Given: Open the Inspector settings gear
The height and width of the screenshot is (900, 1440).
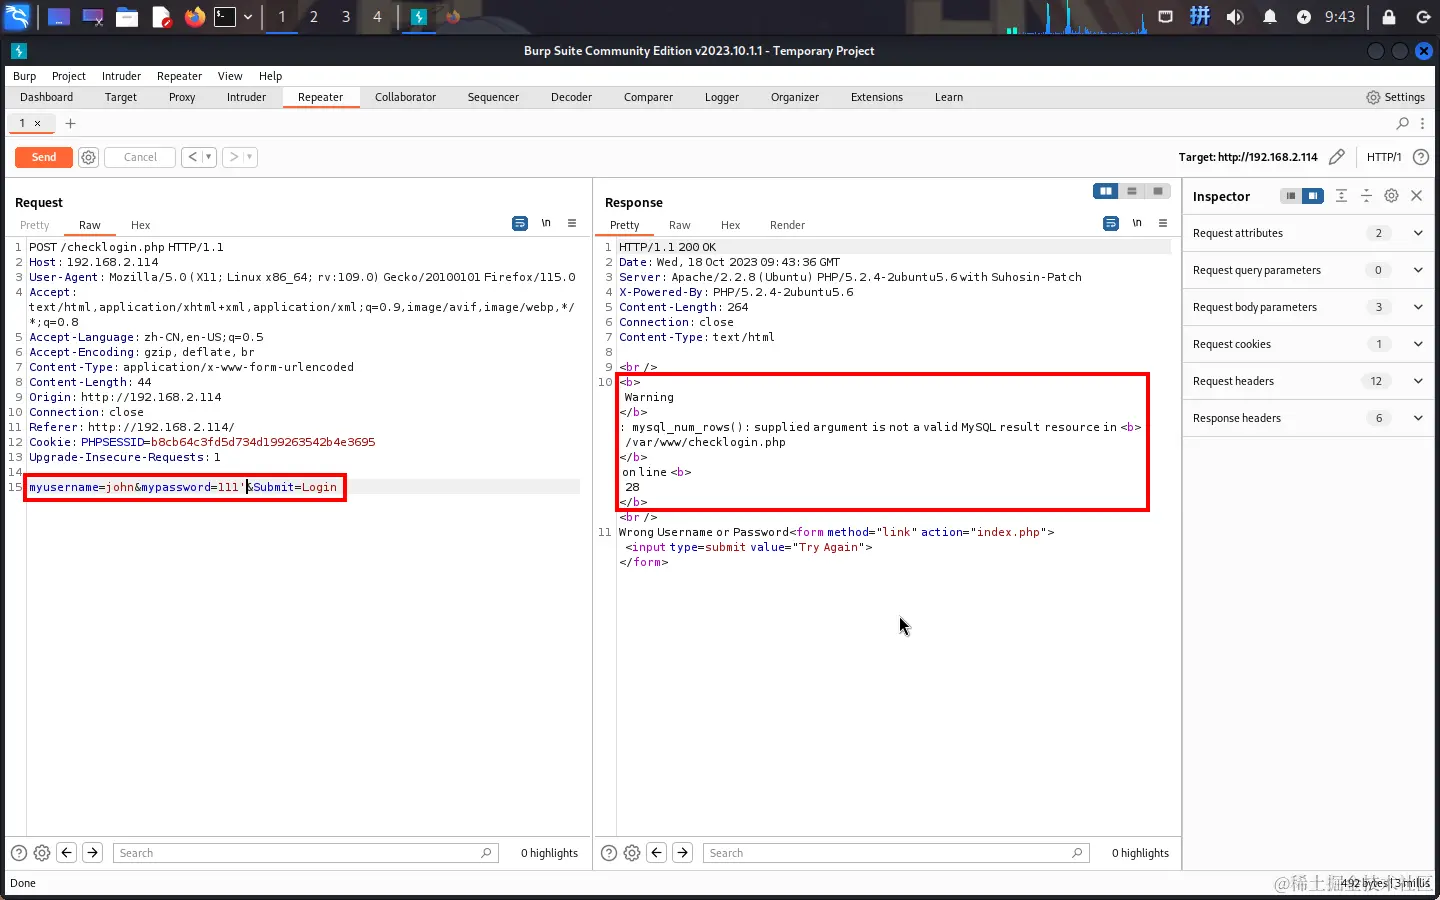Looking at the screenshot, I should click(x=1391, y=196).
